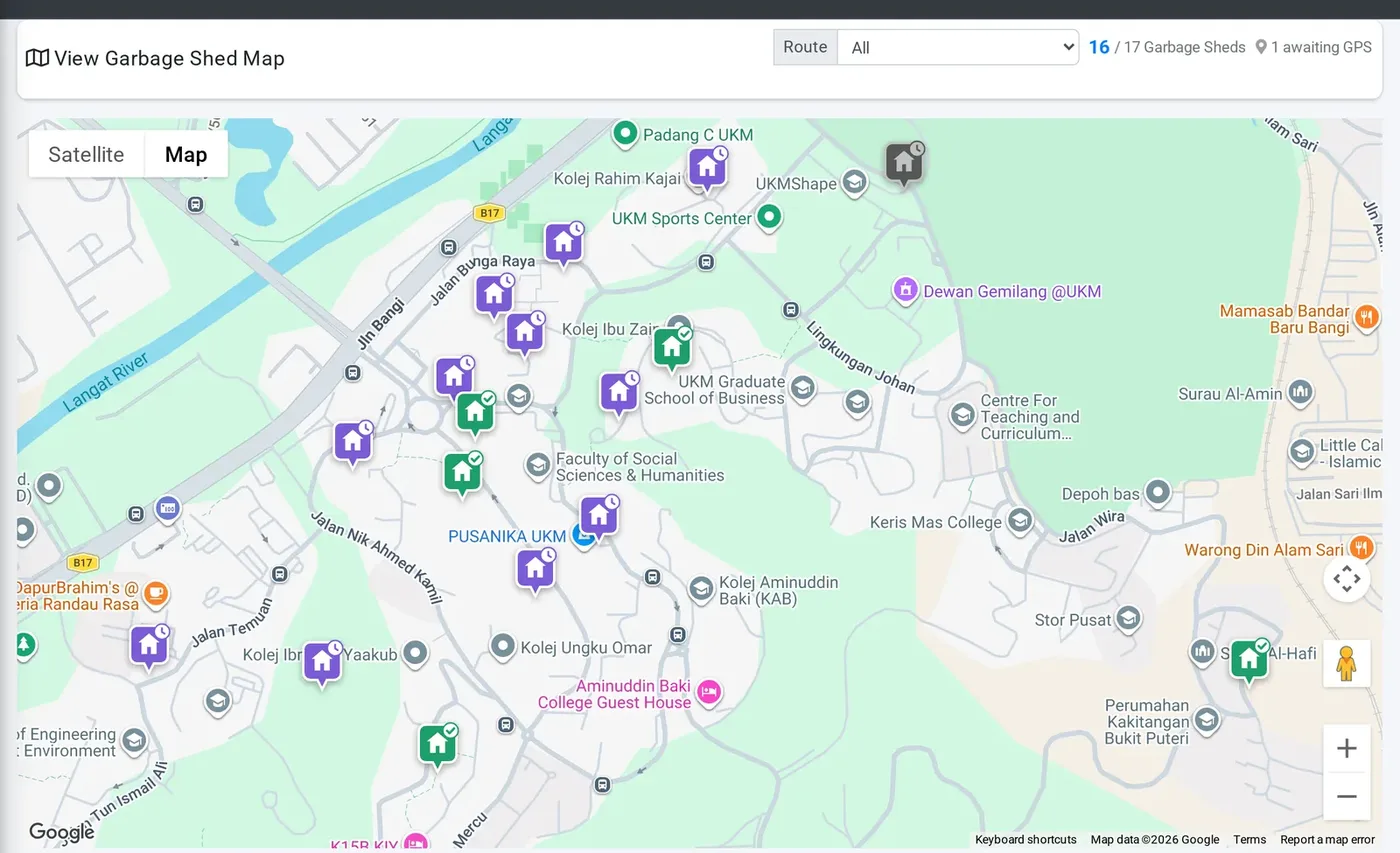
Task: Open the UKM Sports Center pin
Action: [769, 217]
